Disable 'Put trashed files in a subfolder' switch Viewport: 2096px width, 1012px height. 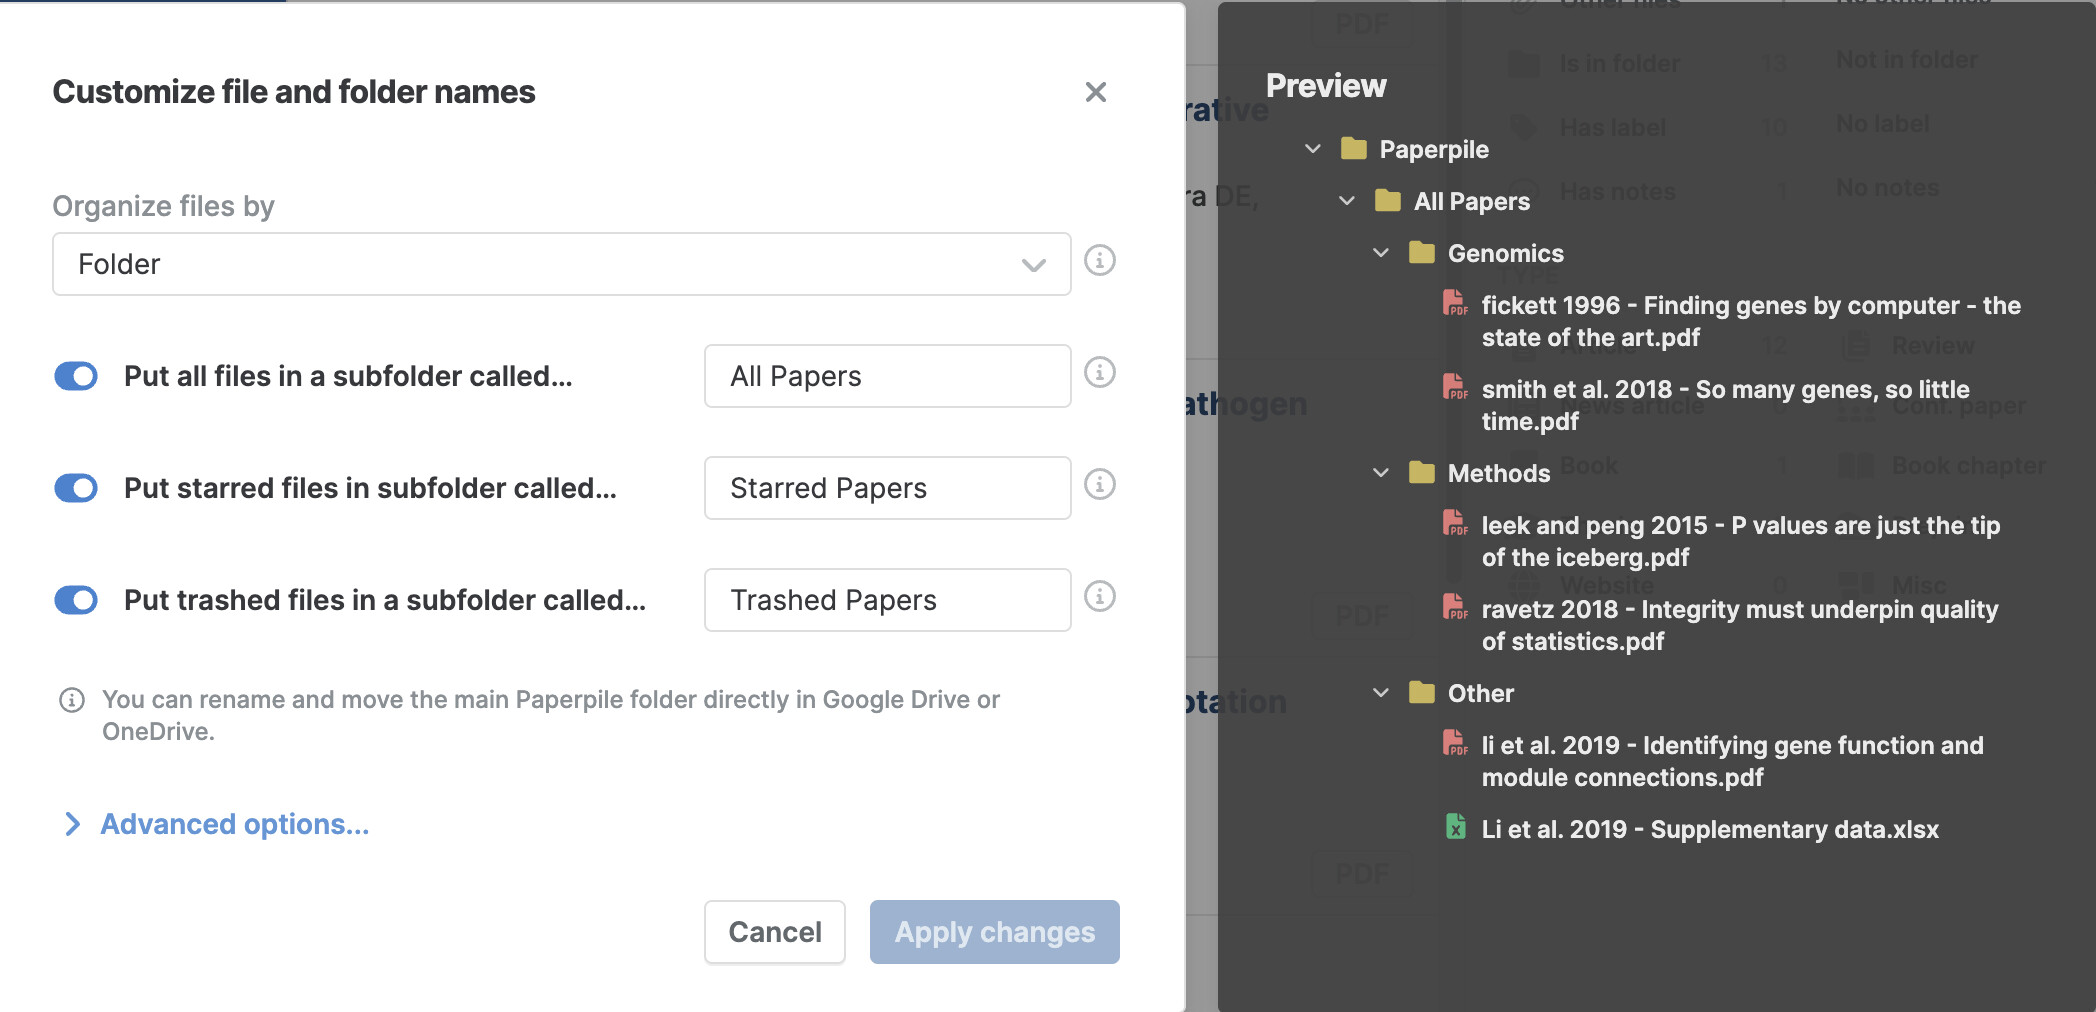point(76,600)
